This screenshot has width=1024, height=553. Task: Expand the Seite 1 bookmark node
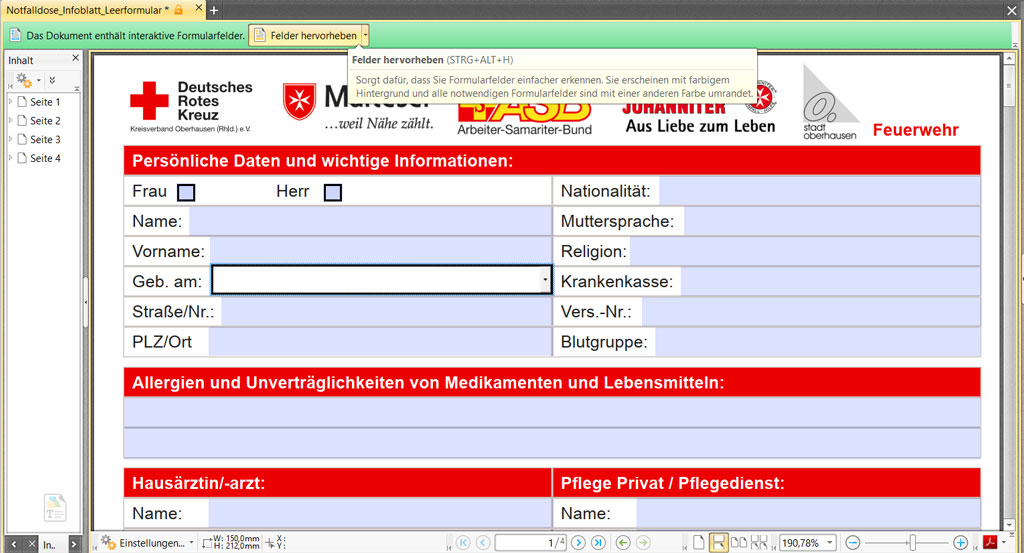[11, 102]
